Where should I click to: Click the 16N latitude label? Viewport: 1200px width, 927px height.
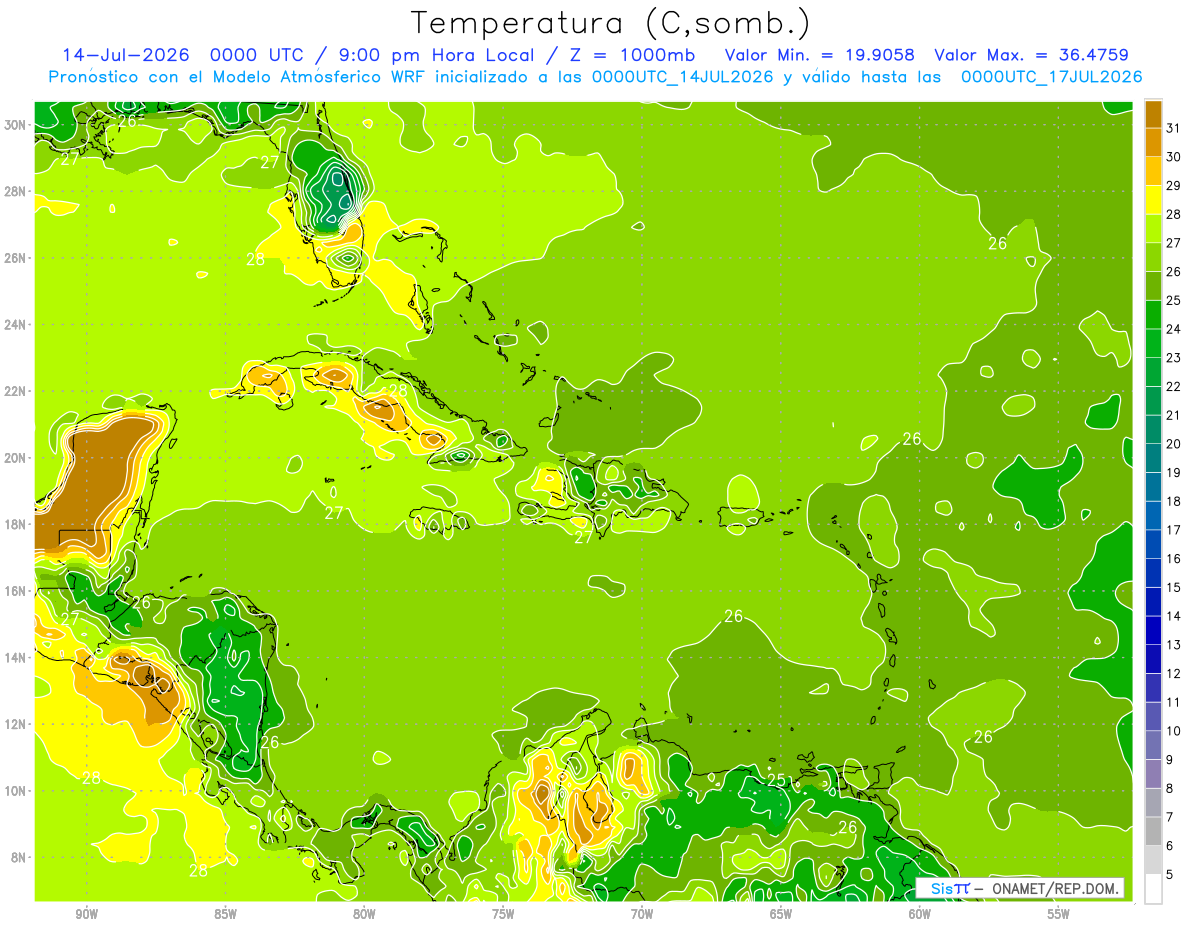(17, 591)
